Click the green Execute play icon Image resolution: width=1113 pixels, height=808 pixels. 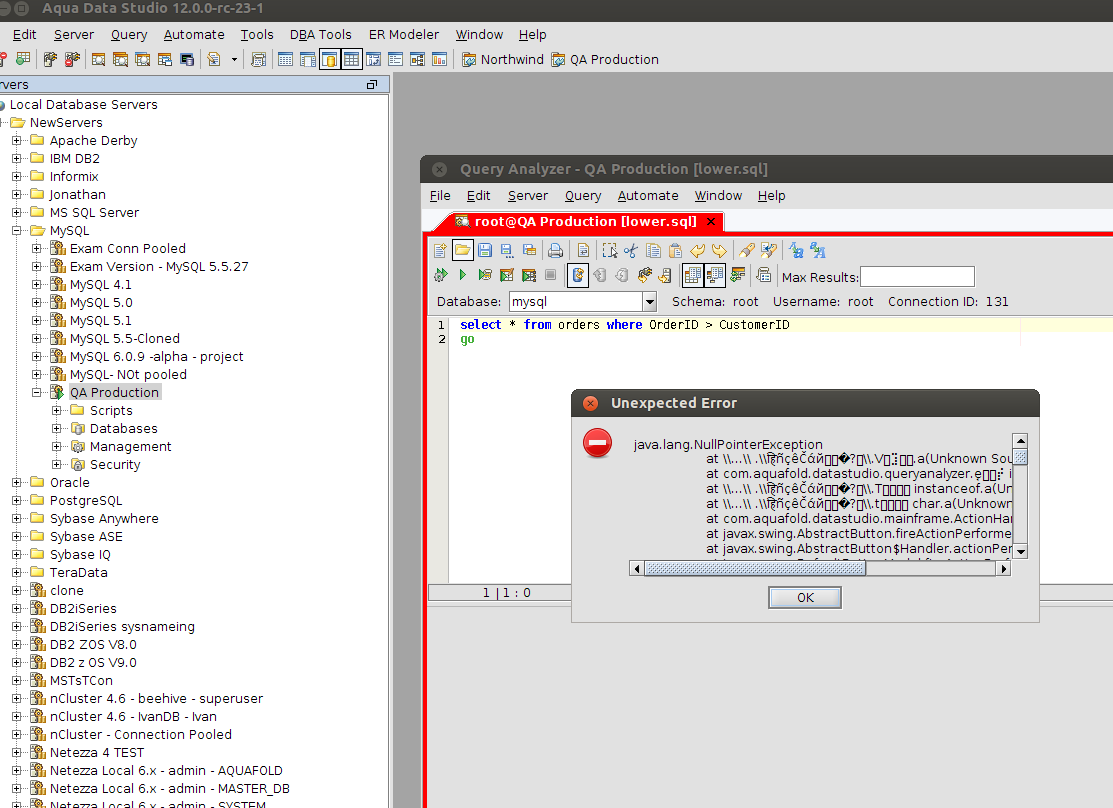463,275
